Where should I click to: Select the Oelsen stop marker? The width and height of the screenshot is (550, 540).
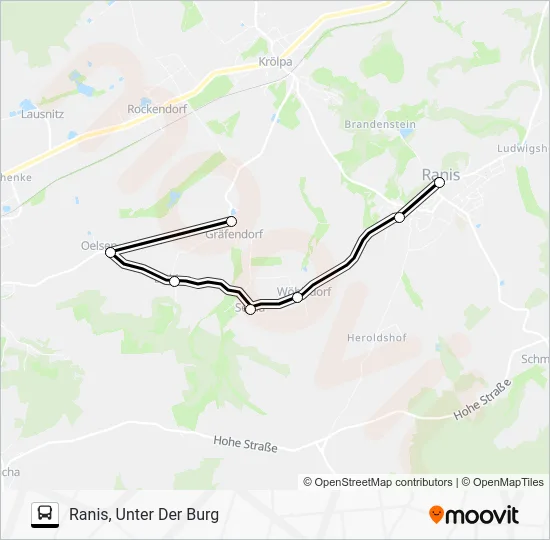pyautogui.click(x=110, y=252)
